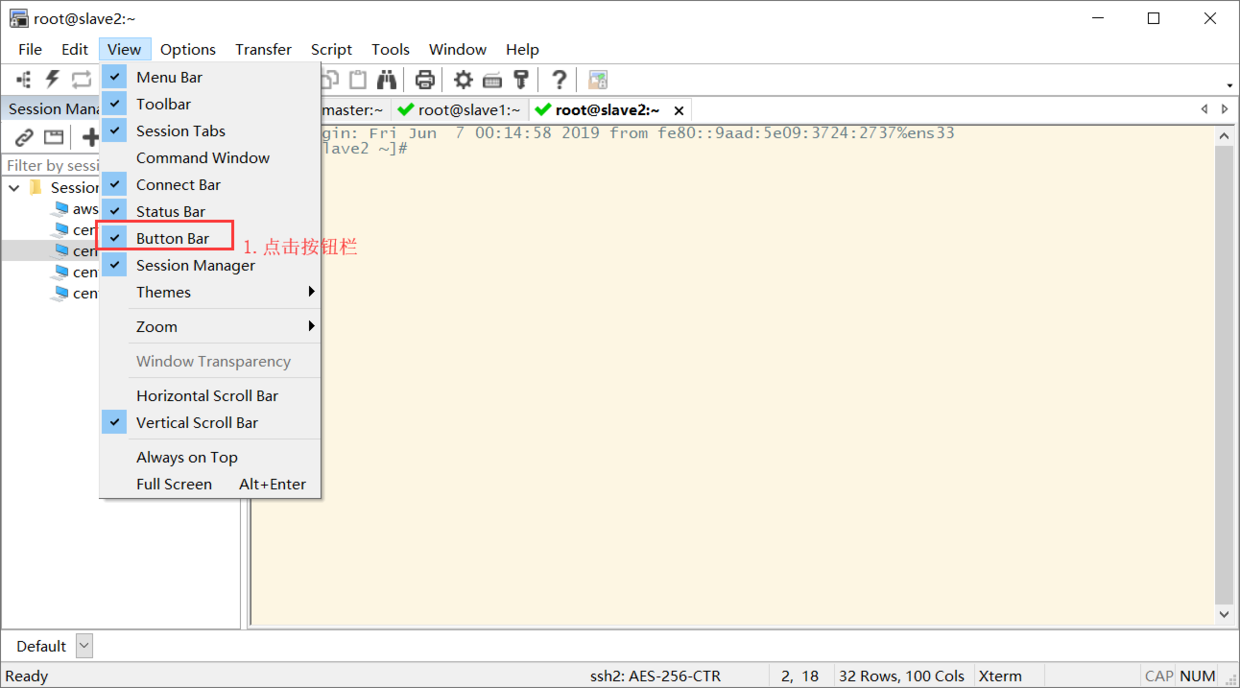Switch to the root@slave1 tab

460,110
